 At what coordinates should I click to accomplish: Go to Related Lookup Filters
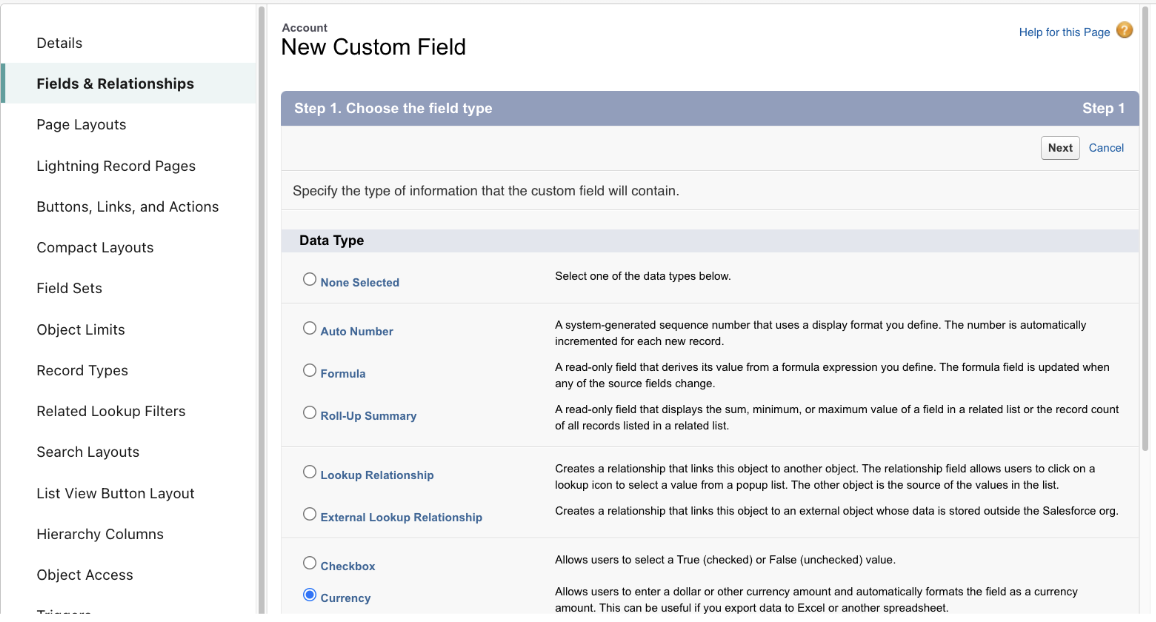coord(111,411)
